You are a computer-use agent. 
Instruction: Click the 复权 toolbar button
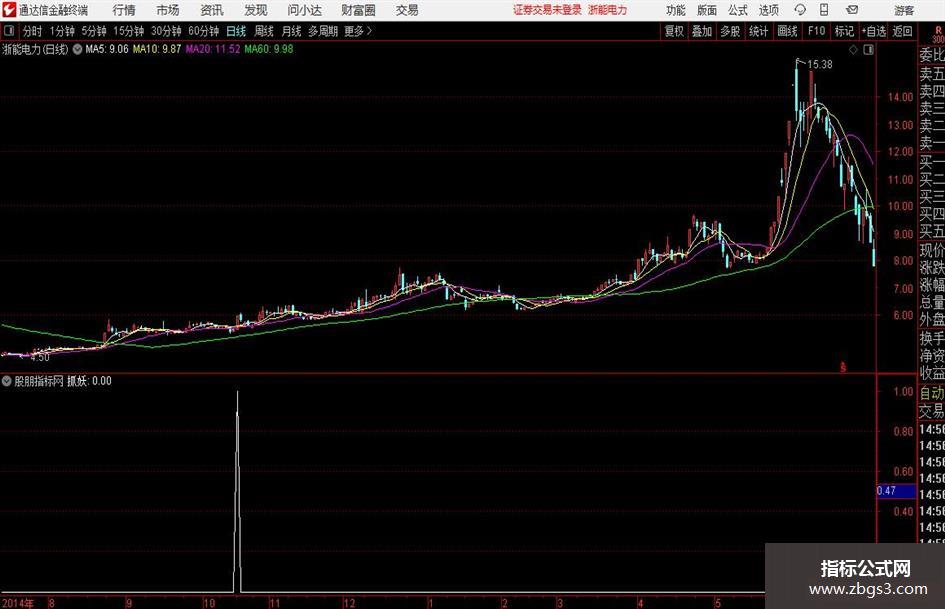674,31
